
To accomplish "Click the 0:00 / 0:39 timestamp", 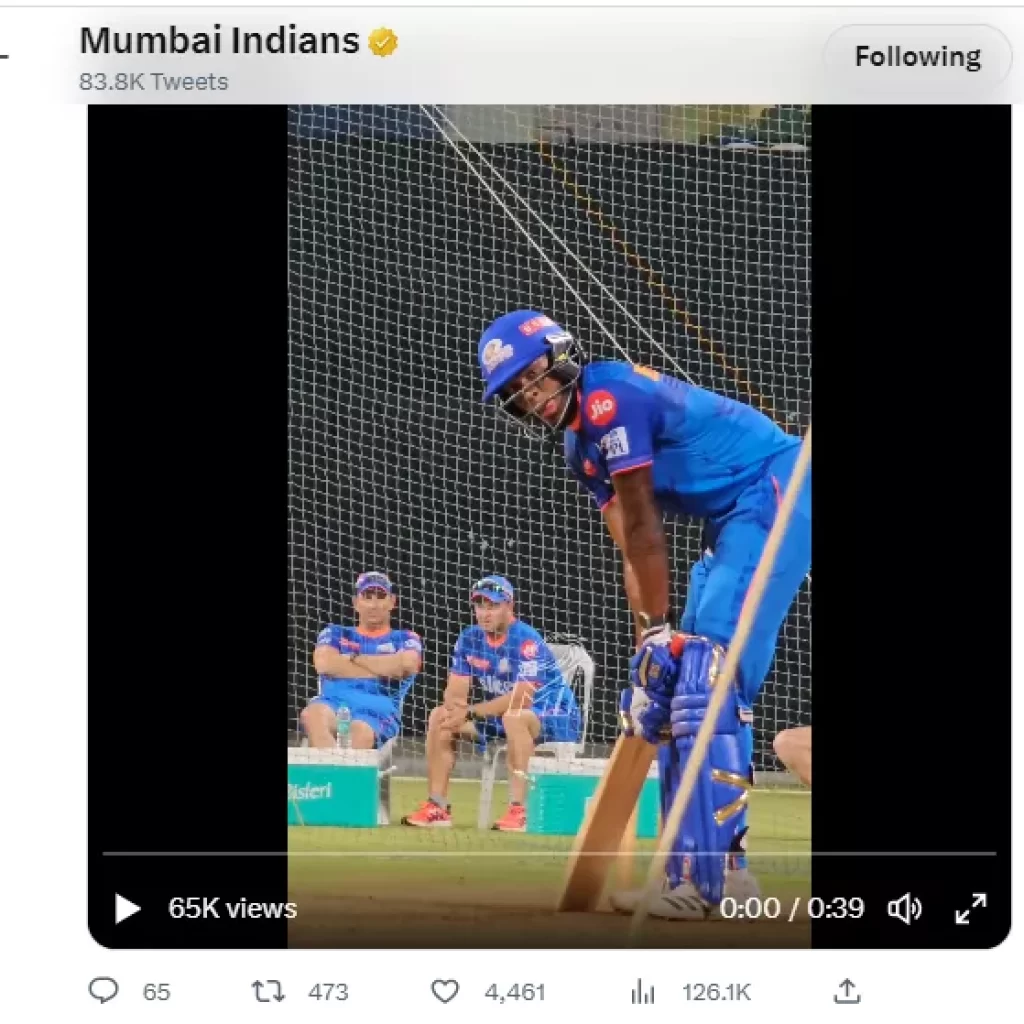I will 791,908.
